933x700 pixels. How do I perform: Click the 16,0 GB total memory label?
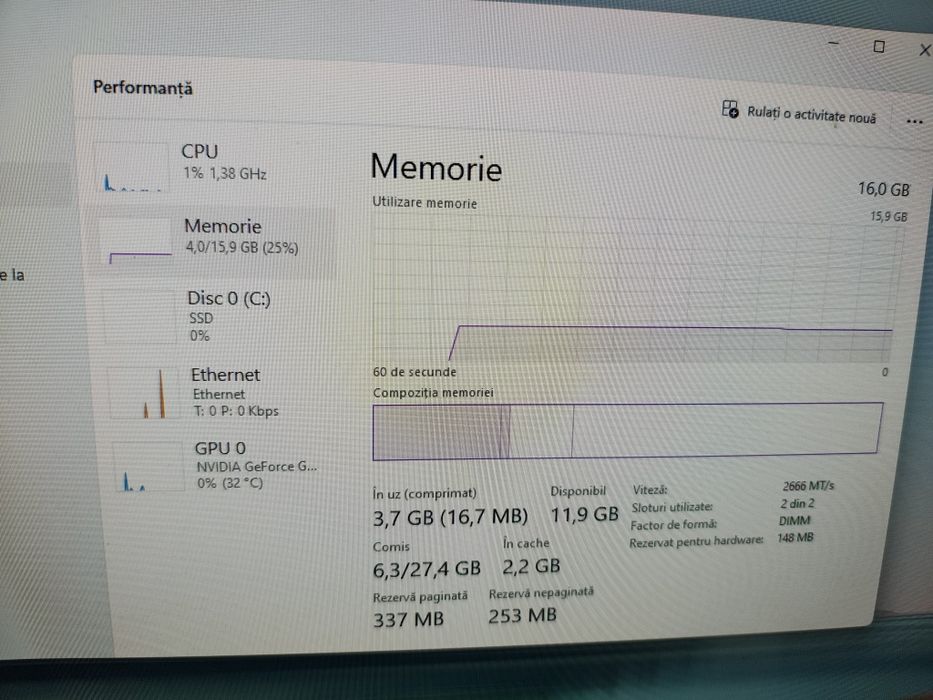(884, 190)
